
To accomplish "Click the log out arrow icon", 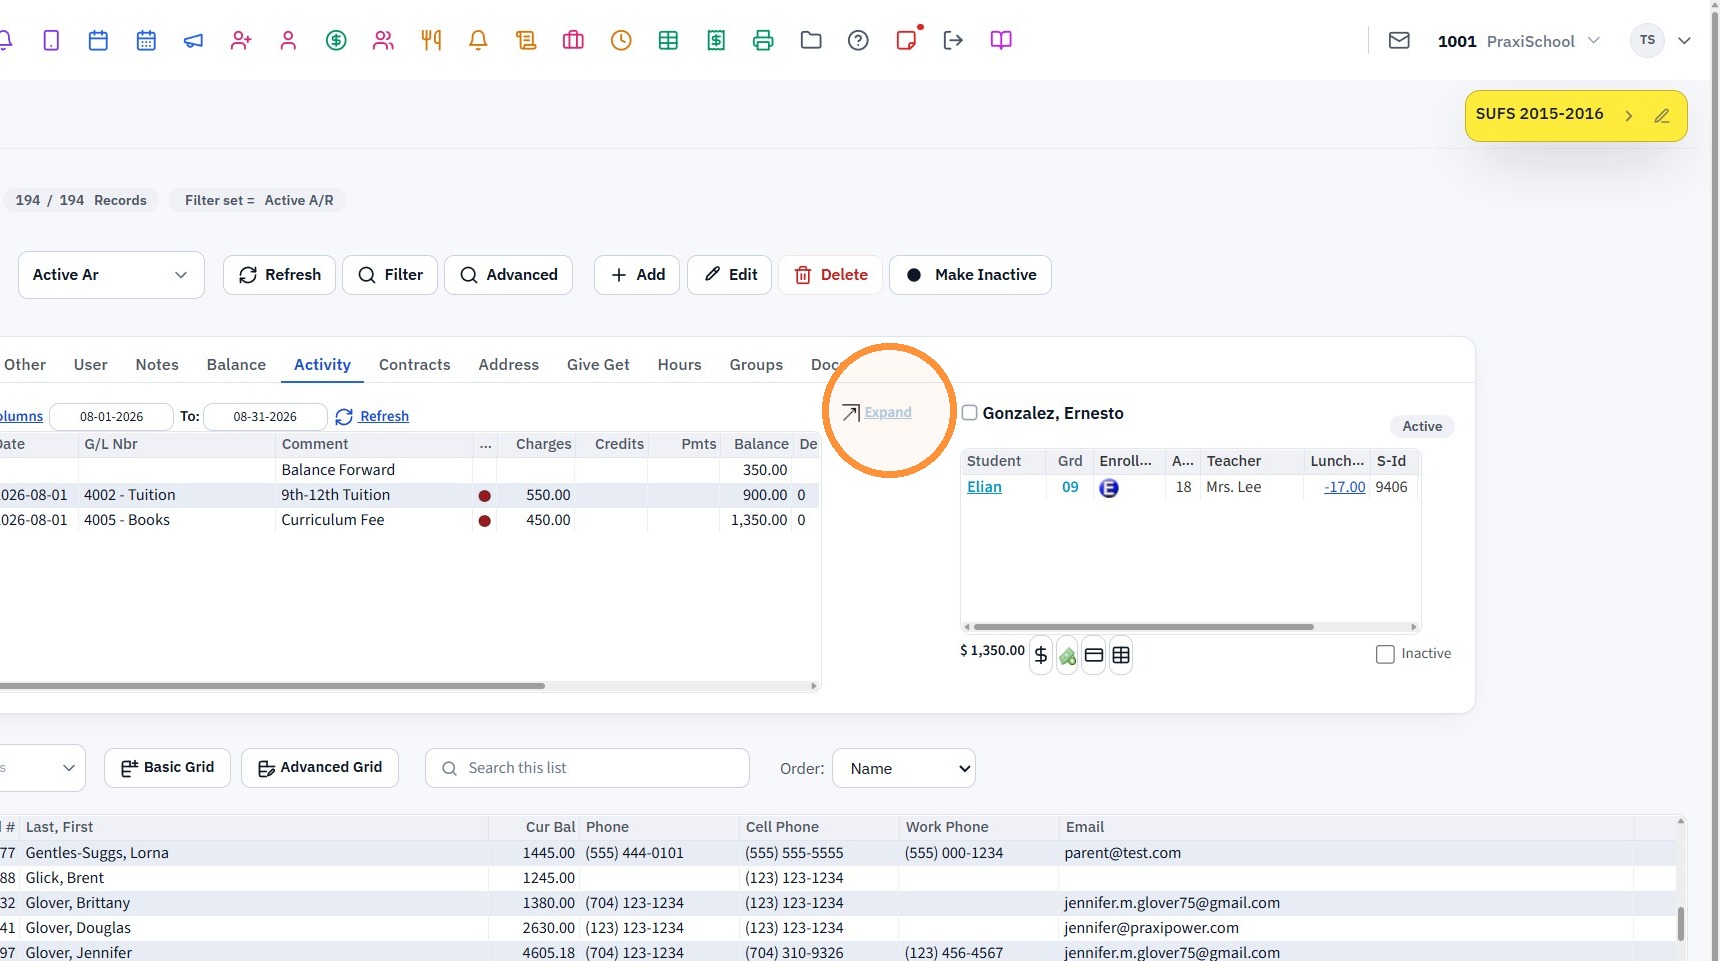I will click(953, 40).
